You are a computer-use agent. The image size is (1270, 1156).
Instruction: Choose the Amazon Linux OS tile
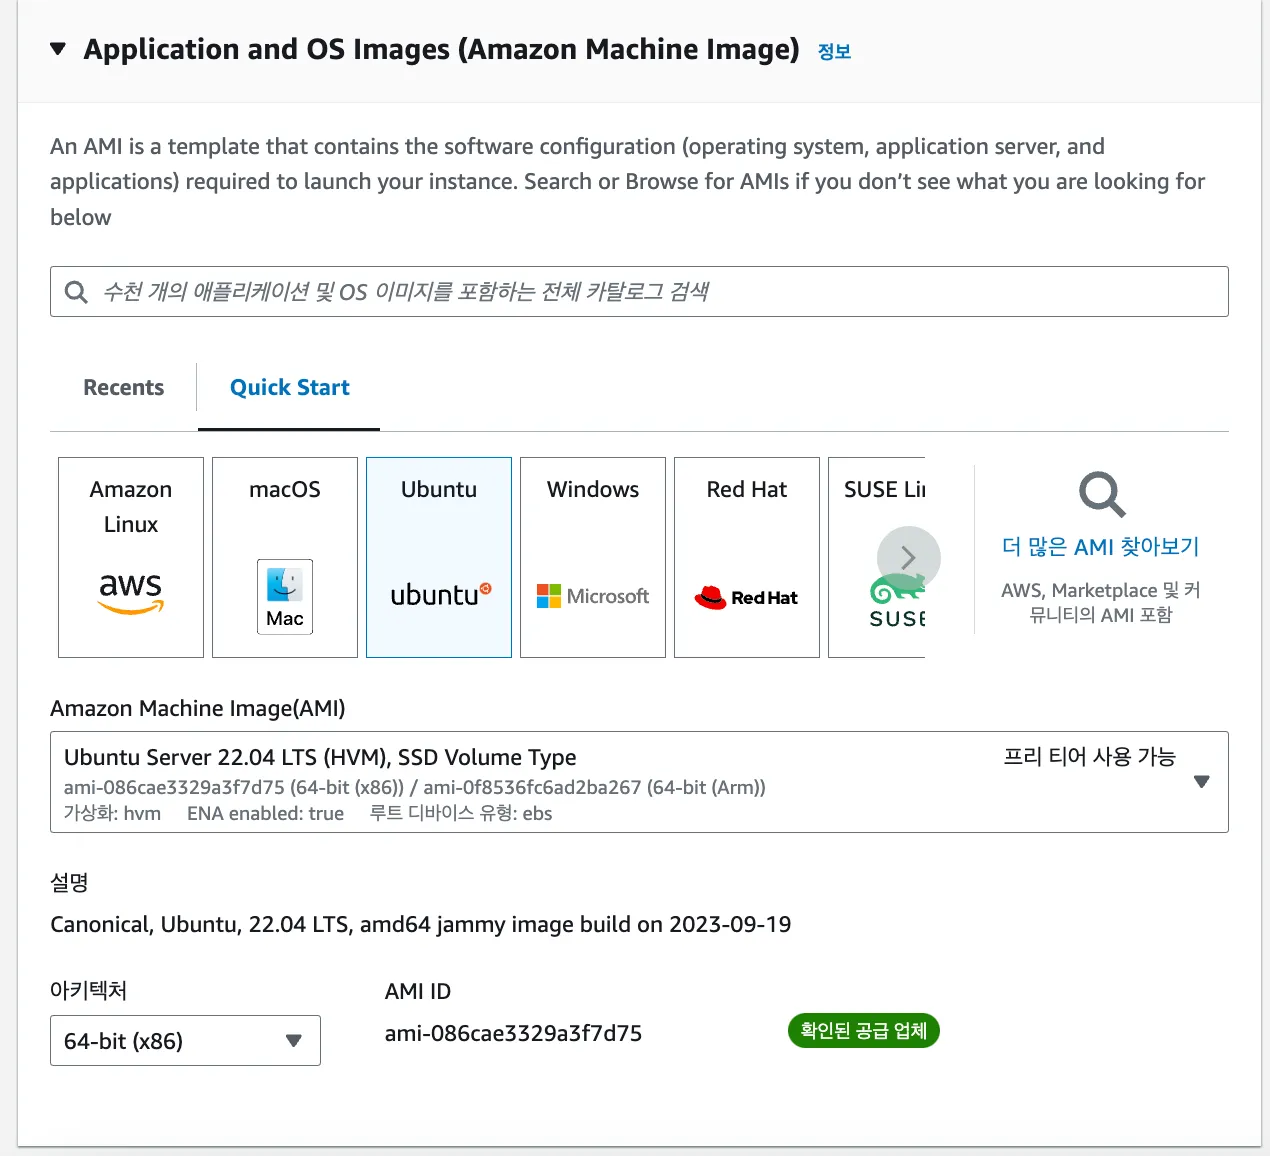point(131,557)
